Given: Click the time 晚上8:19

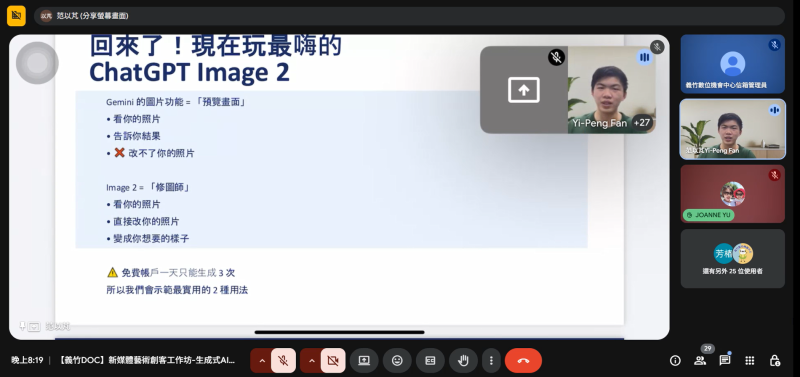Looking at the screenshot, I should [27, 361].
